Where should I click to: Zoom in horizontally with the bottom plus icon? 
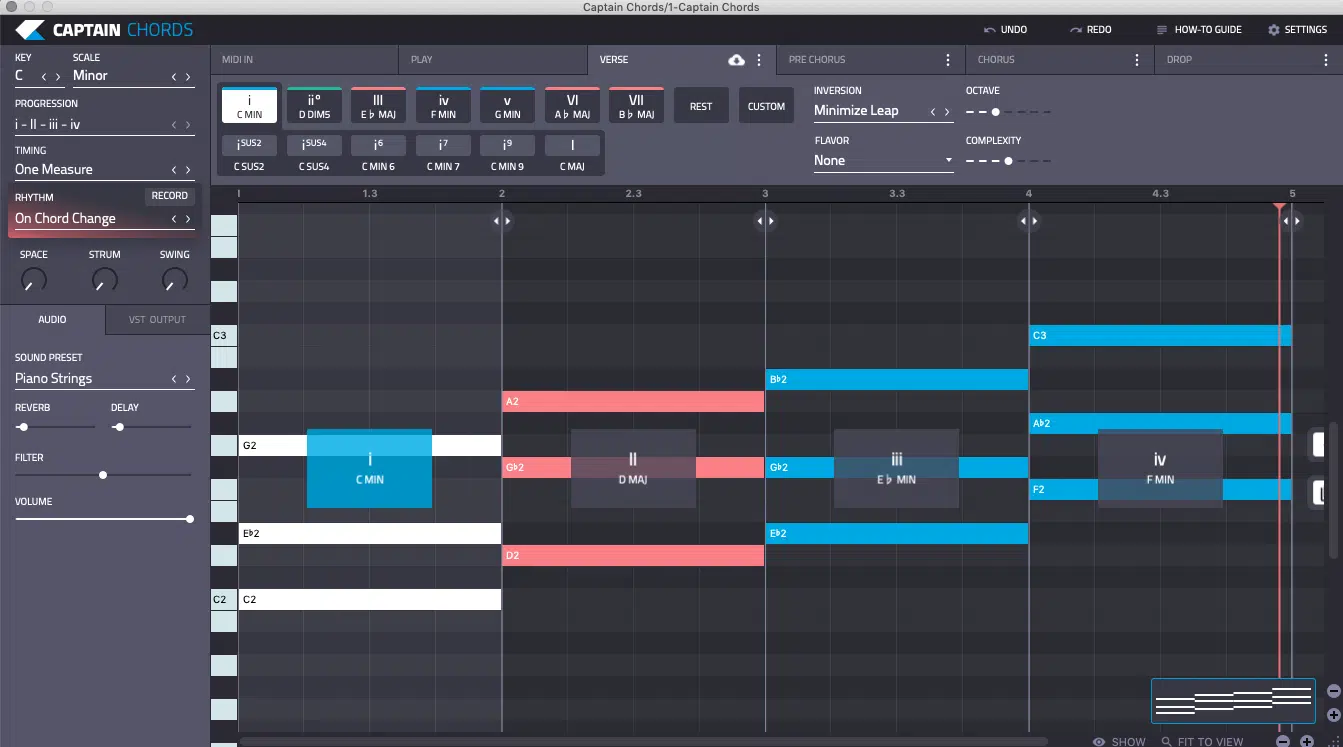tap(1307, 741)
